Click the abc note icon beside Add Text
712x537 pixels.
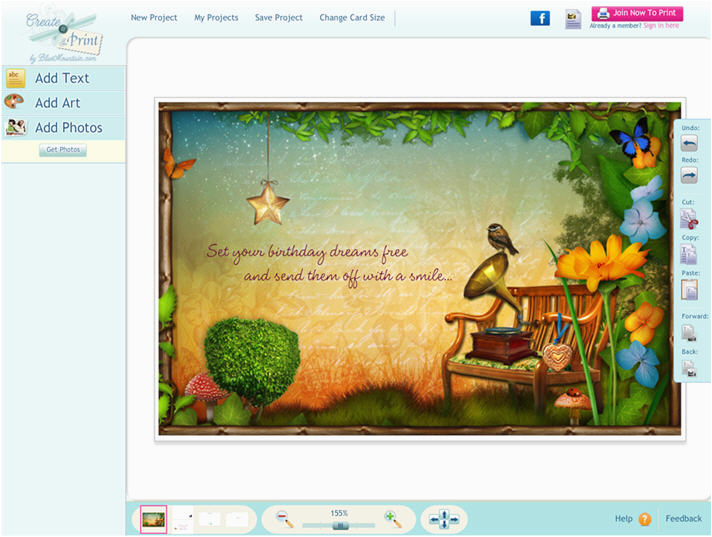15,78
